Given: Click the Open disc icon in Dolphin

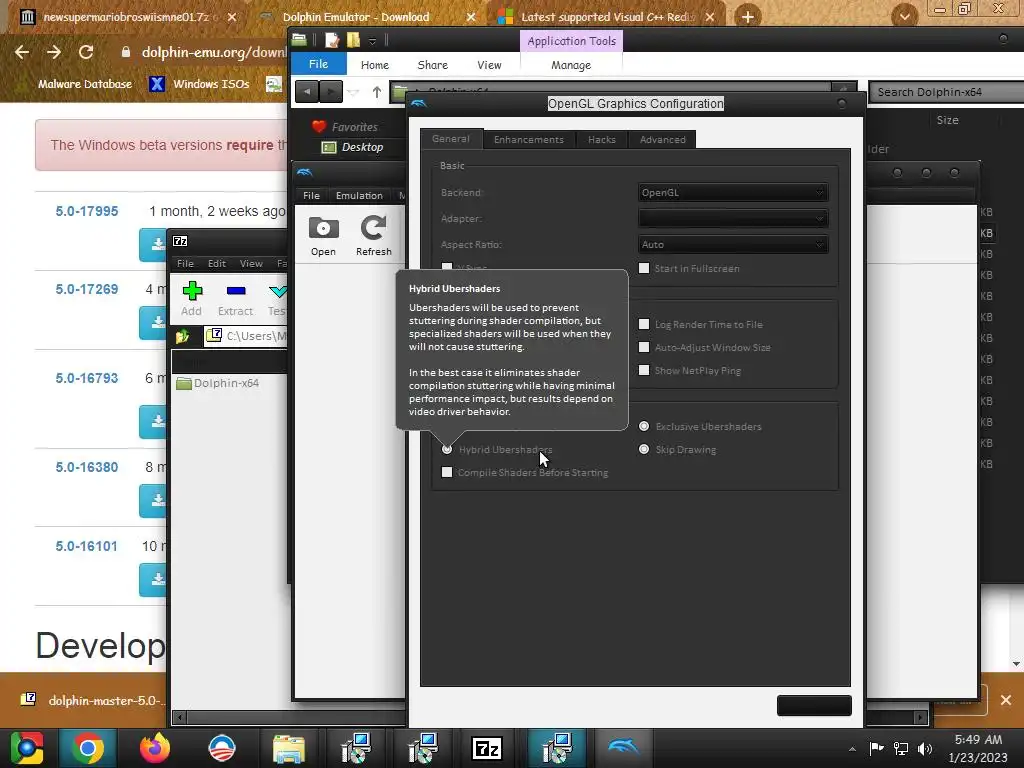Looking at the screenshot, I should click(x=323, y=228).
